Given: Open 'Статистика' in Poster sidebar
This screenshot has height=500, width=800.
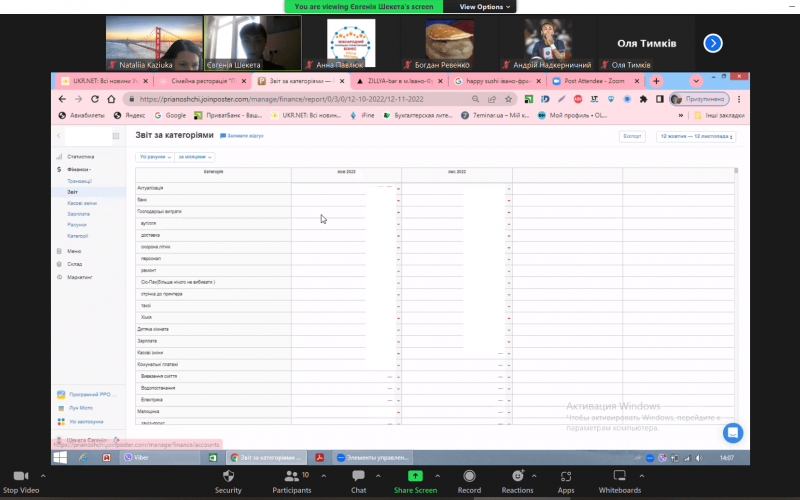Looking at the screenshot, I should pos(81,157).
